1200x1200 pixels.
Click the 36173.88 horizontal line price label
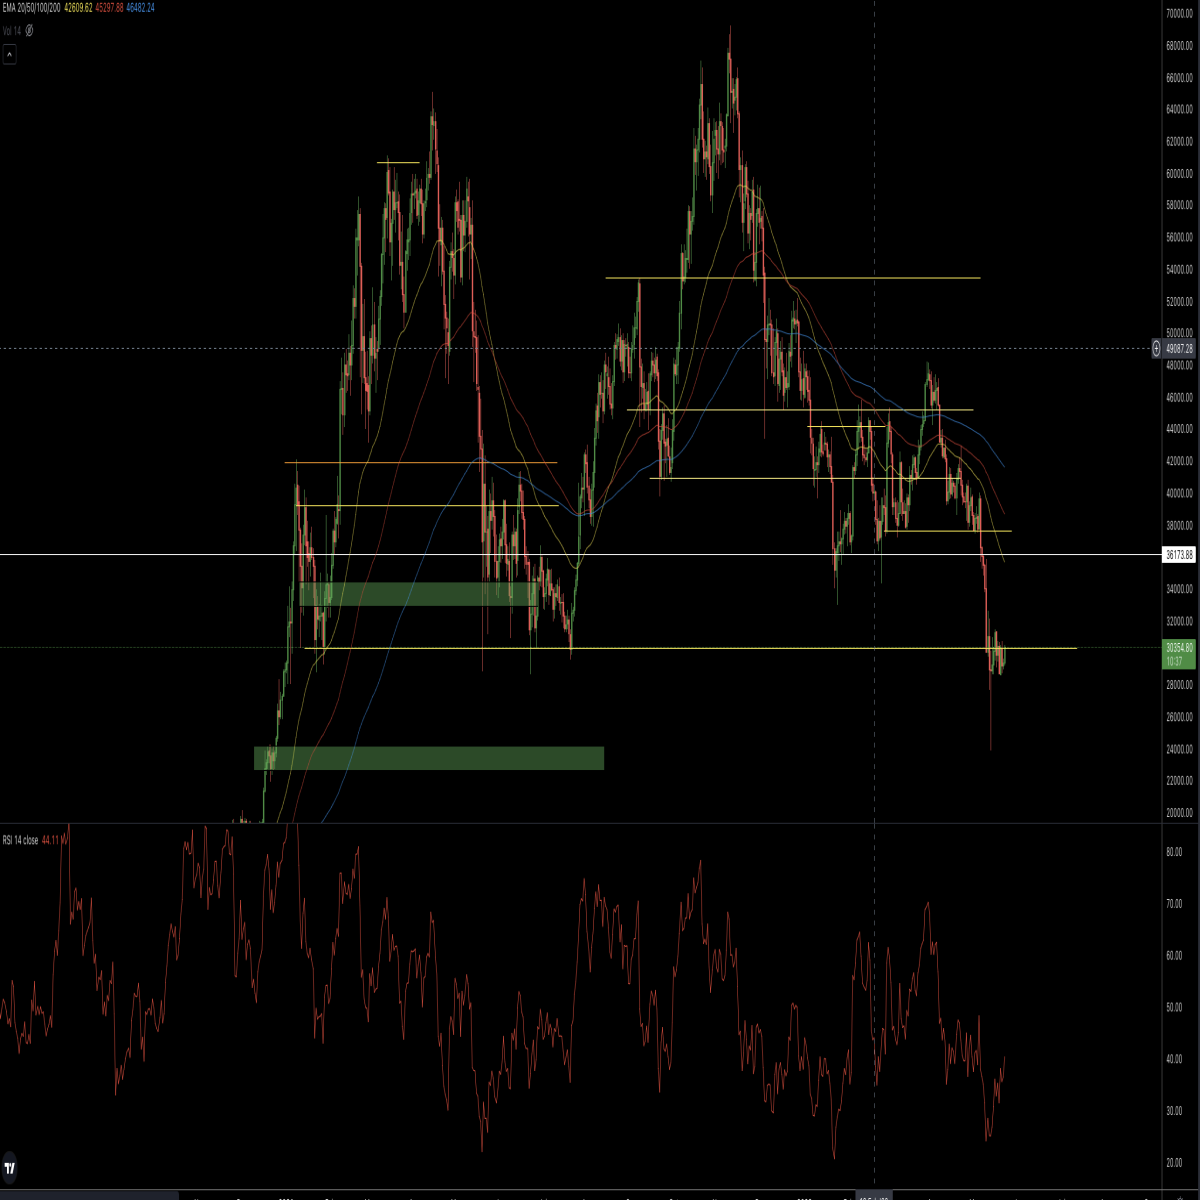1179,554
